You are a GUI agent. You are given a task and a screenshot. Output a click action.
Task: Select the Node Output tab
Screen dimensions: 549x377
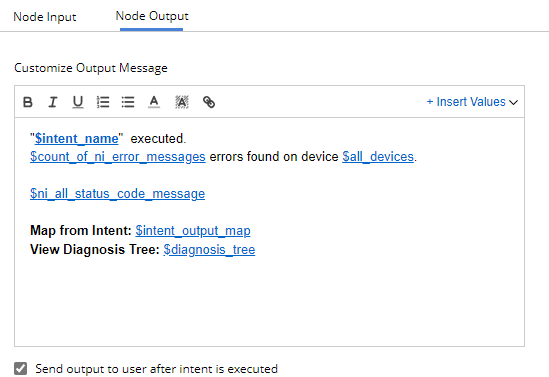(x=152, y=16)
